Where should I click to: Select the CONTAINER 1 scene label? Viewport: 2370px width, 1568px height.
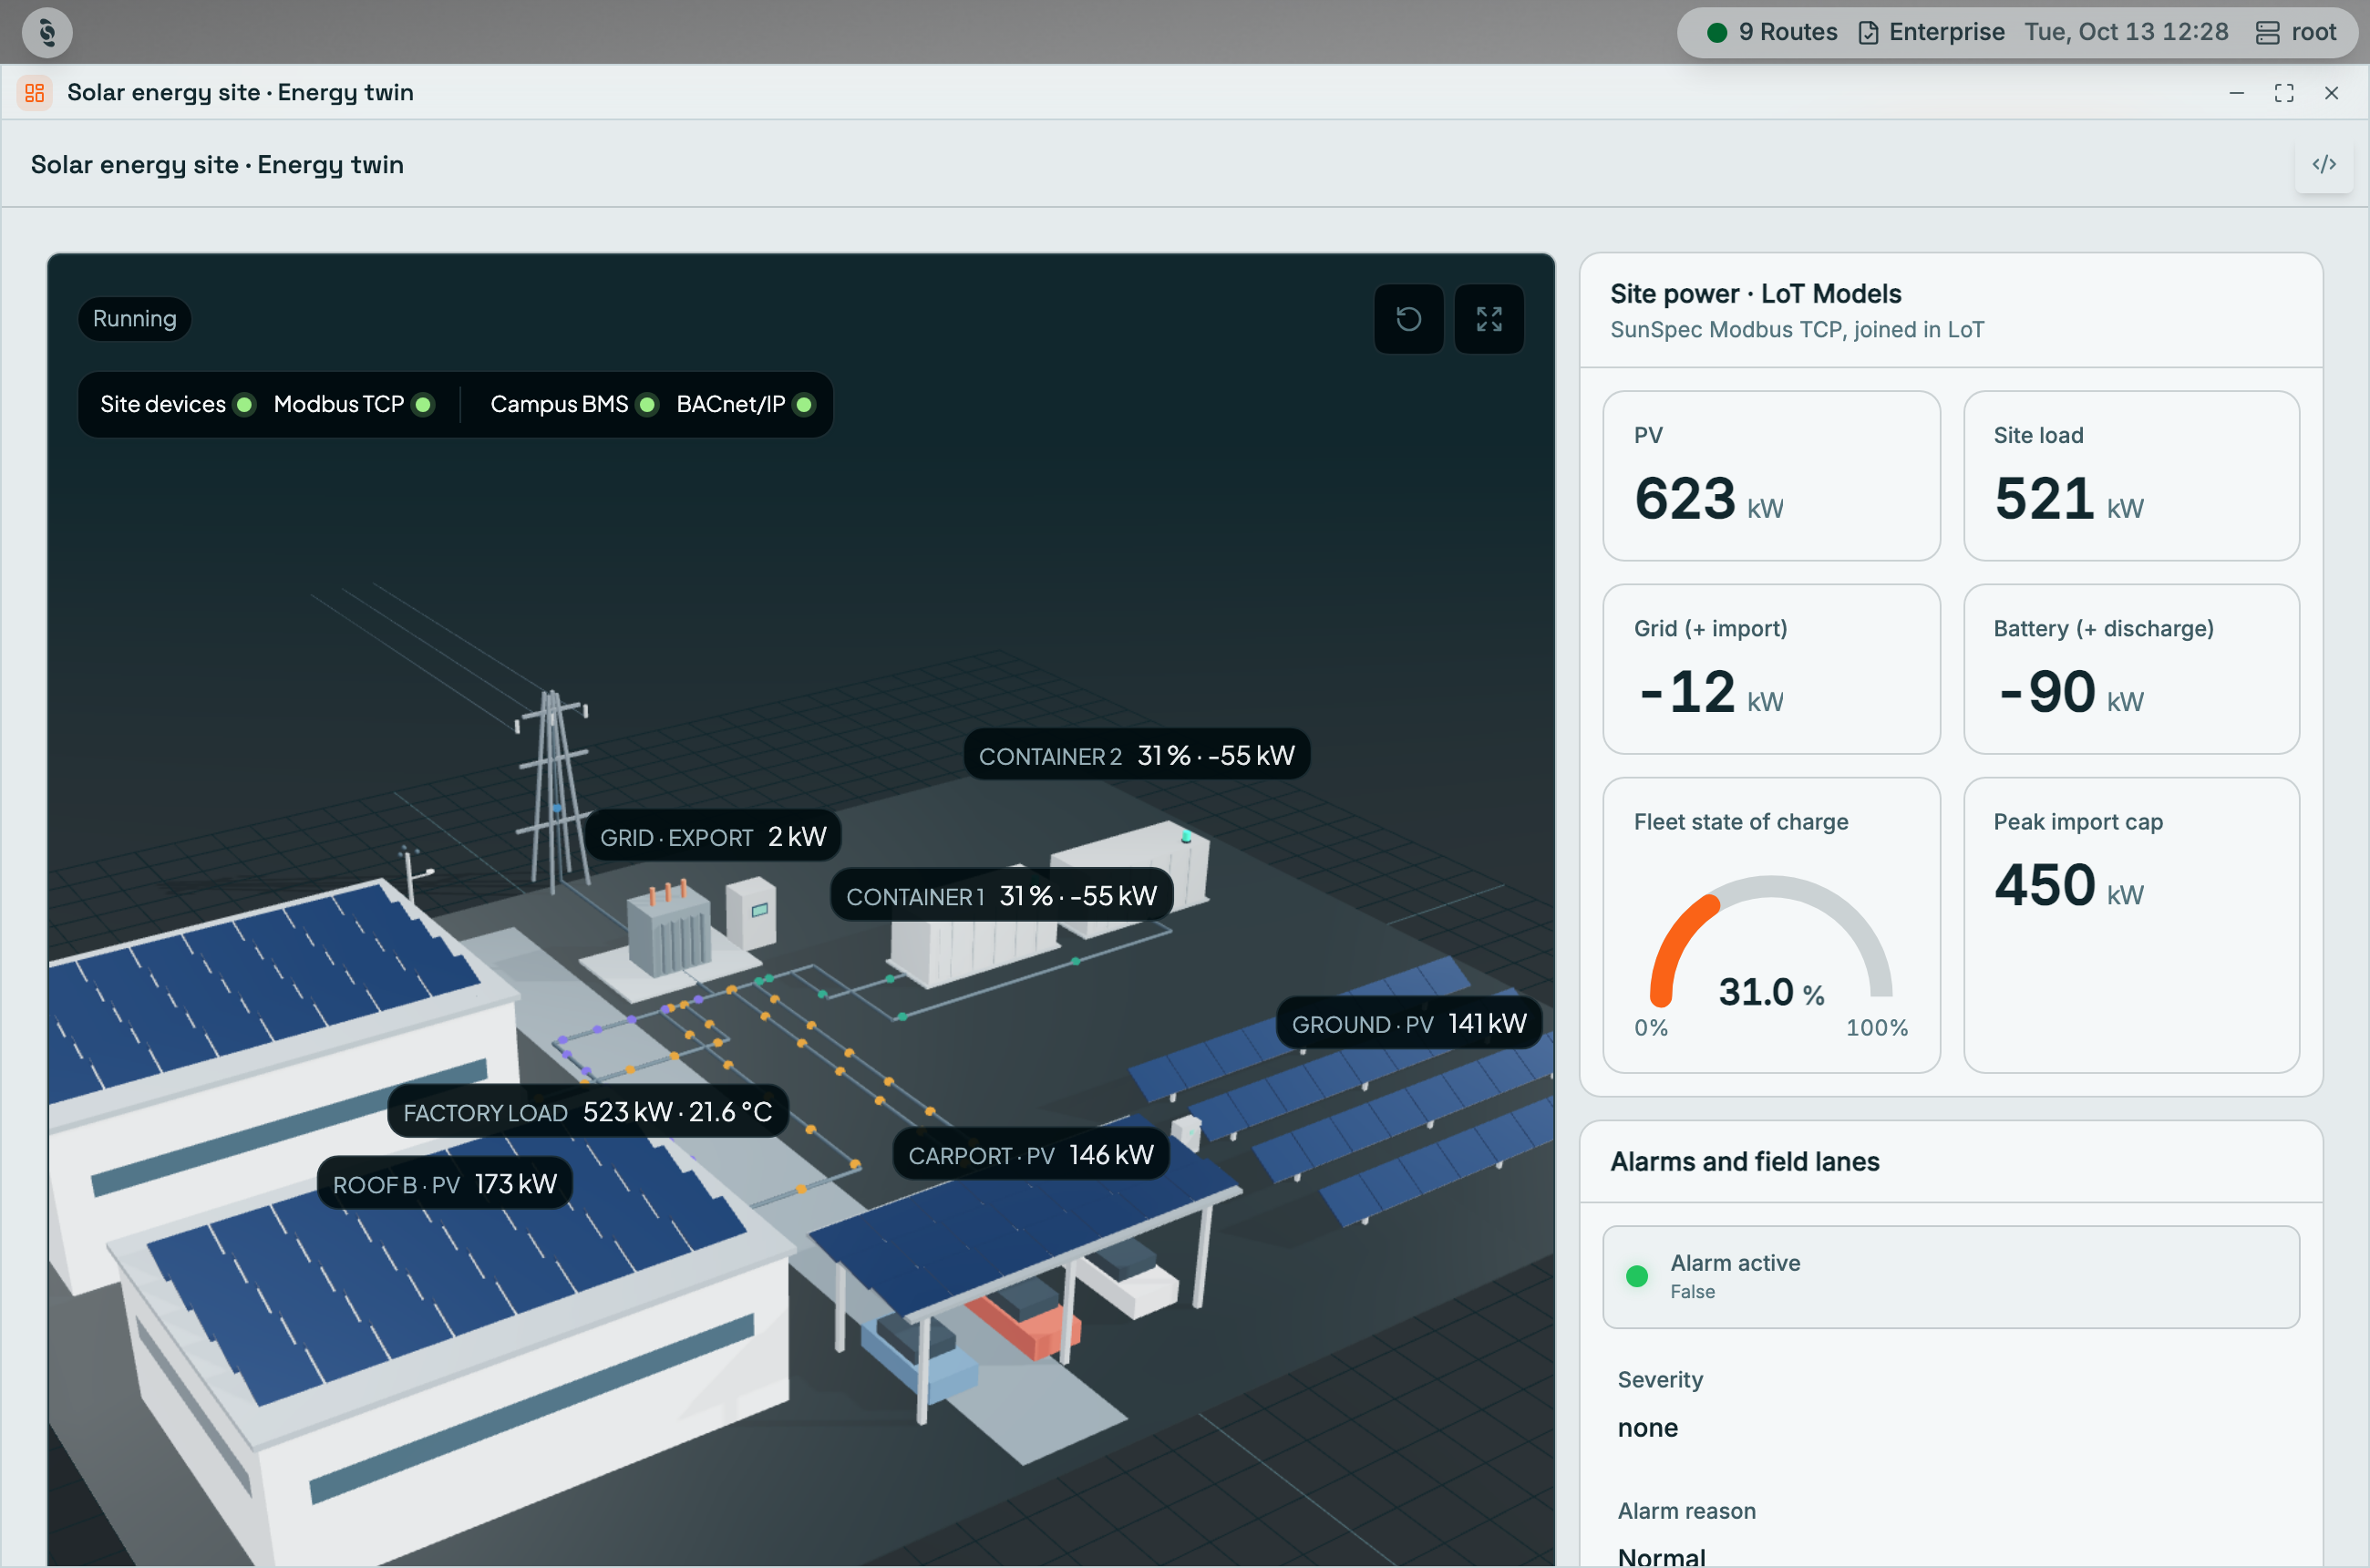pyautogui.click(x=1001, y=895)
